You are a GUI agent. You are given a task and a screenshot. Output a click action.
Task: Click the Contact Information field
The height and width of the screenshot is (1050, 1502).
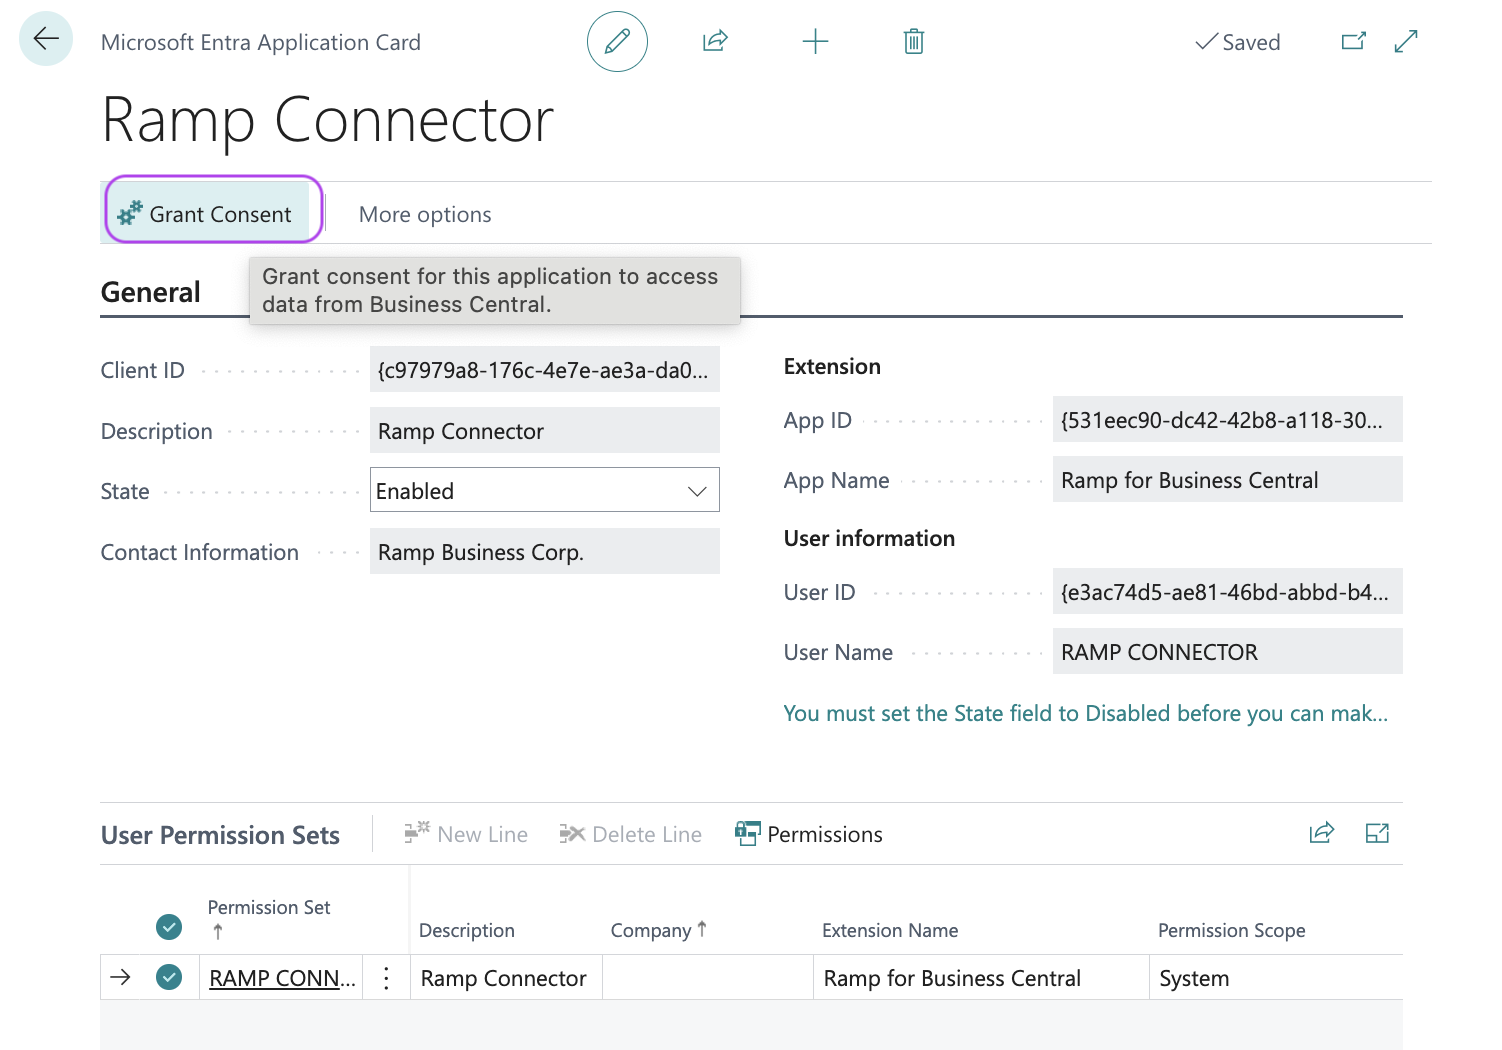545,551
